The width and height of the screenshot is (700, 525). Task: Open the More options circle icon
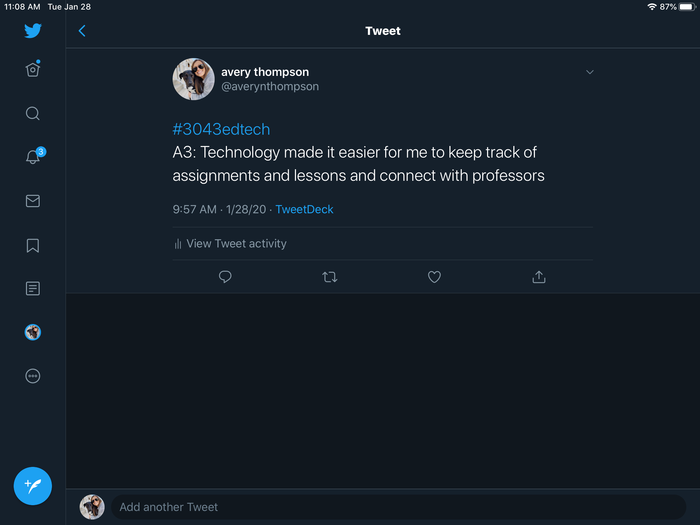[x=33, y=376]
